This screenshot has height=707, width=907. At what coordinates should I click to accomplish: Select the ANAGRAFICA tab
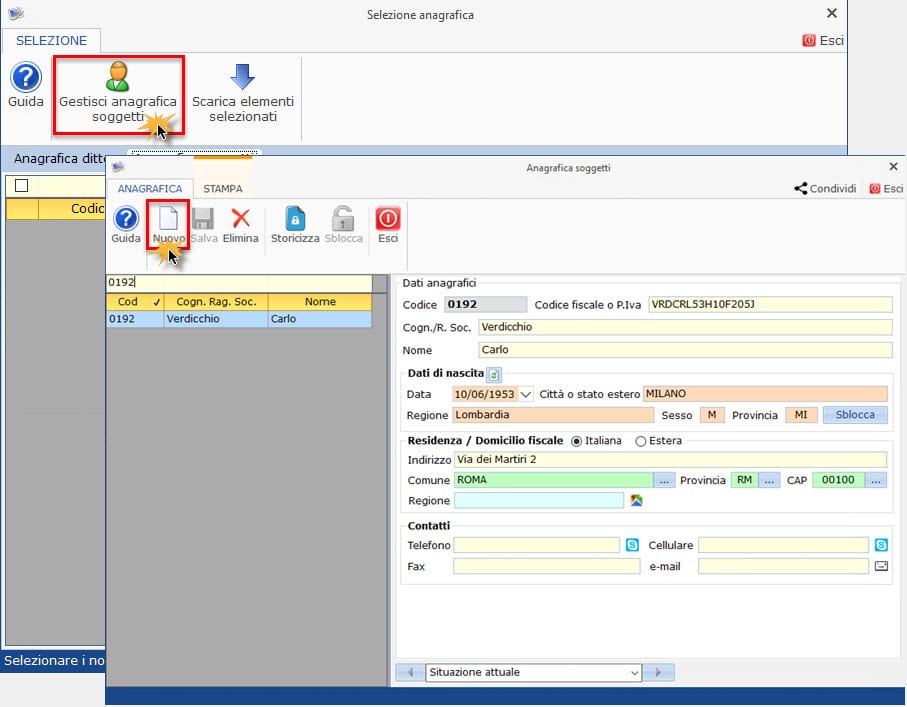point(150,189)
